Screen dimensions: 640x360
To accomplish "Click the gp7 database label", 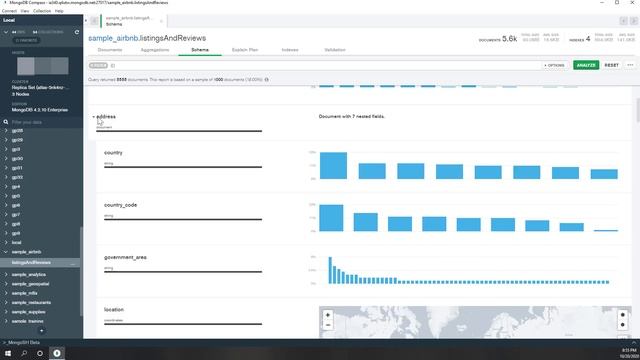I will click(16, 215).
